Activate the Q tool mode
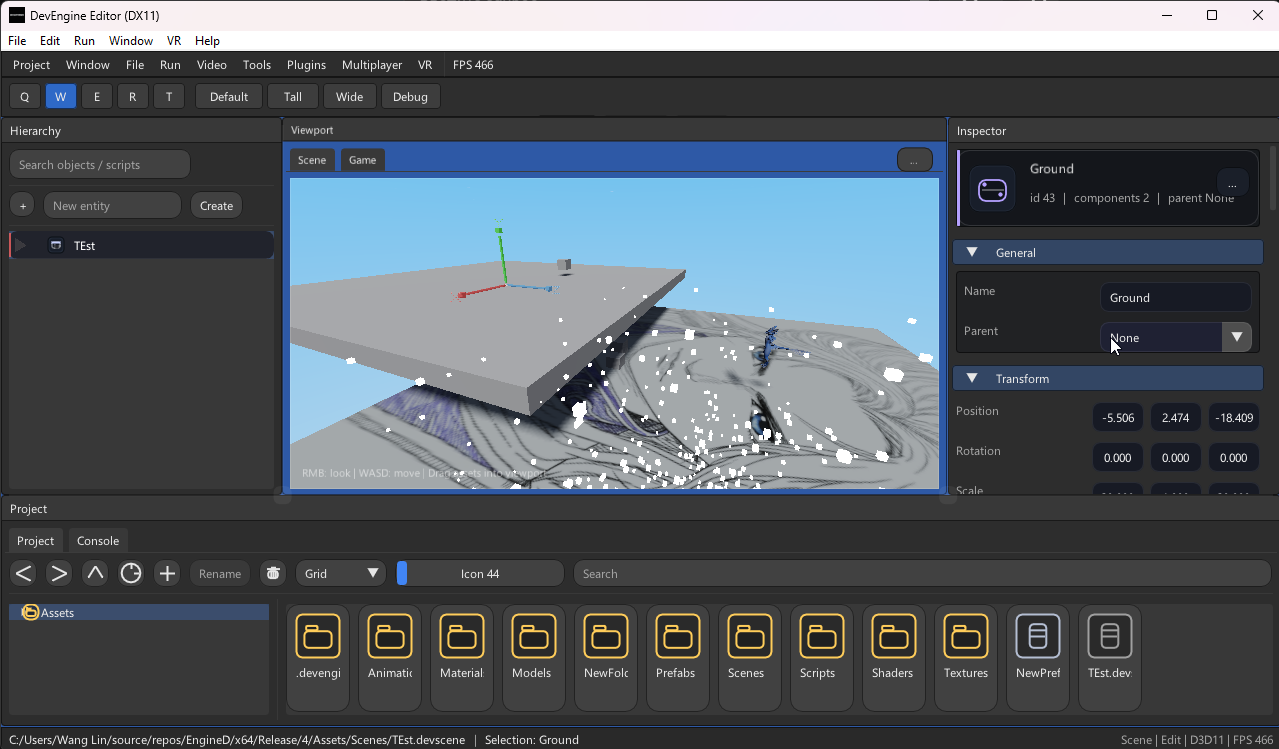Viewport: 1279px width, 749px height. [25, 96]
